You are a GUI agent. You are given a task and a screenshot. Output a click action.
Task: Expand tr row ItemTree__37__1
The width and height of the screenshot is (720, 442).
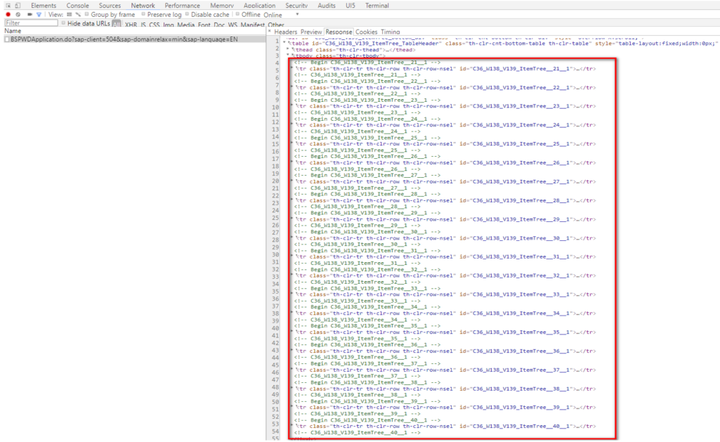292,369
